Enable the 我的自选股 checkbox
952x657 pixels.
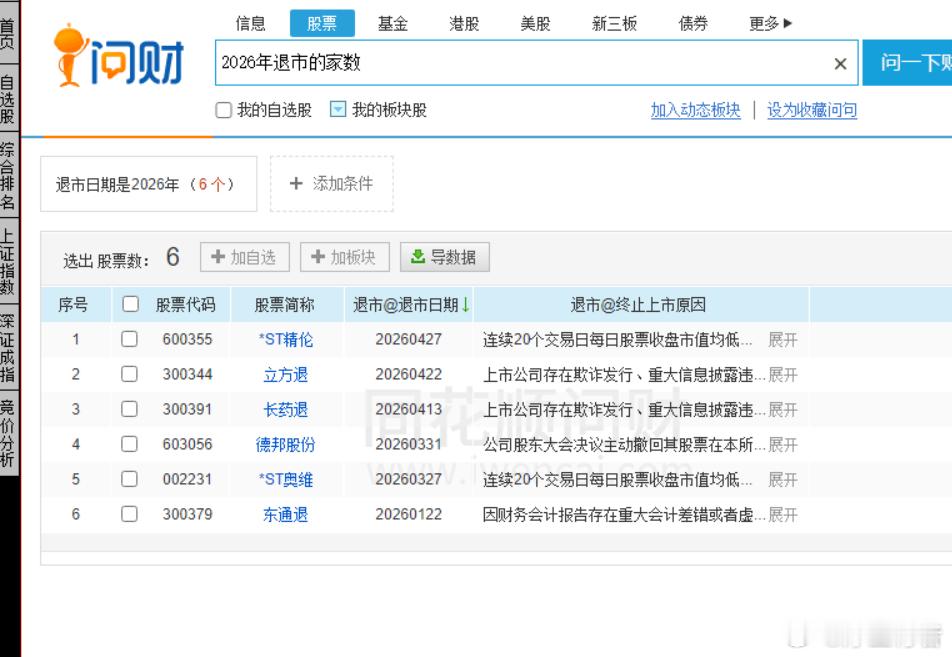[x=223, y=110]
